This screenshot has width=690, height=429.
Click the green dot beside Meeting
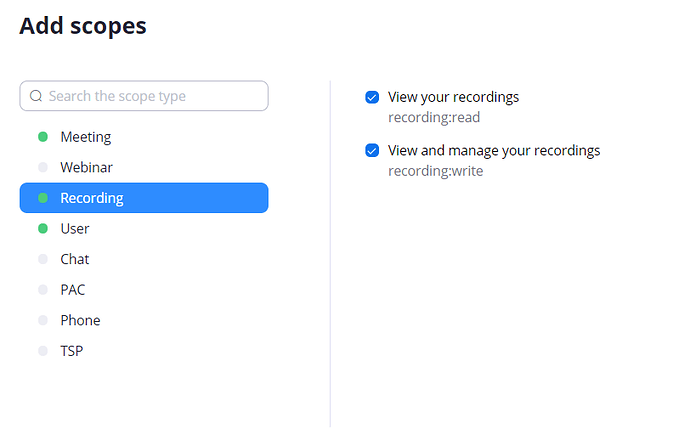(42, 137)
